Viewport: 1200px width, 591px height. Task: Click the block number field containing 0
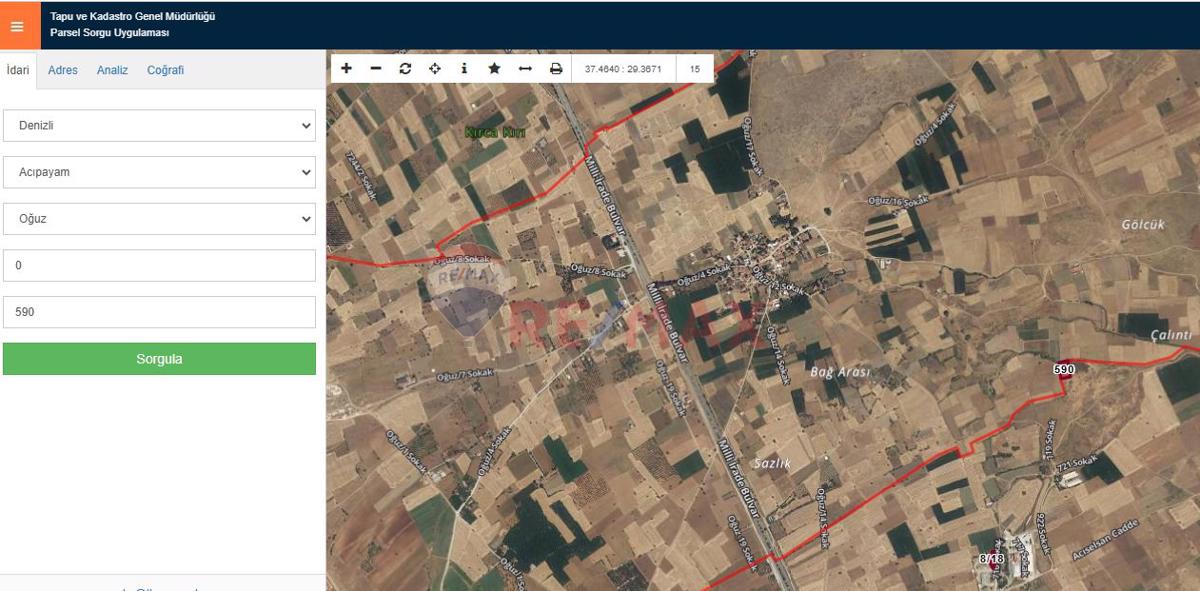click(x=159, y=266)
